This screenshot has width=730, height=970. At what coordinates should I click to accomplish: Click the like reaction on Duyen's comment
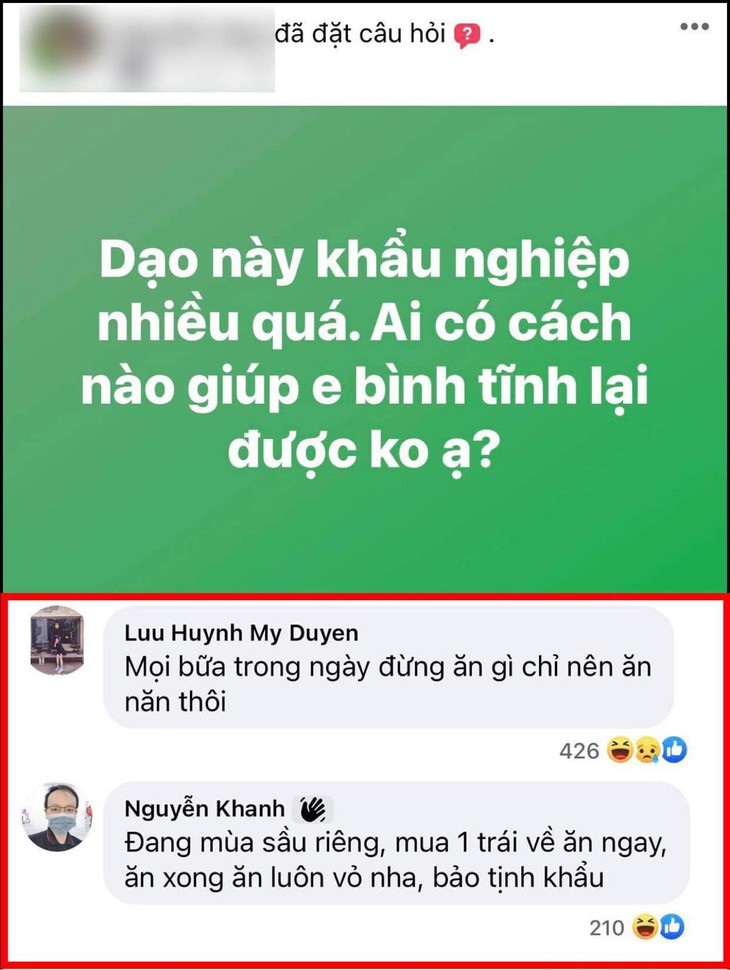[x=674, y=750]
